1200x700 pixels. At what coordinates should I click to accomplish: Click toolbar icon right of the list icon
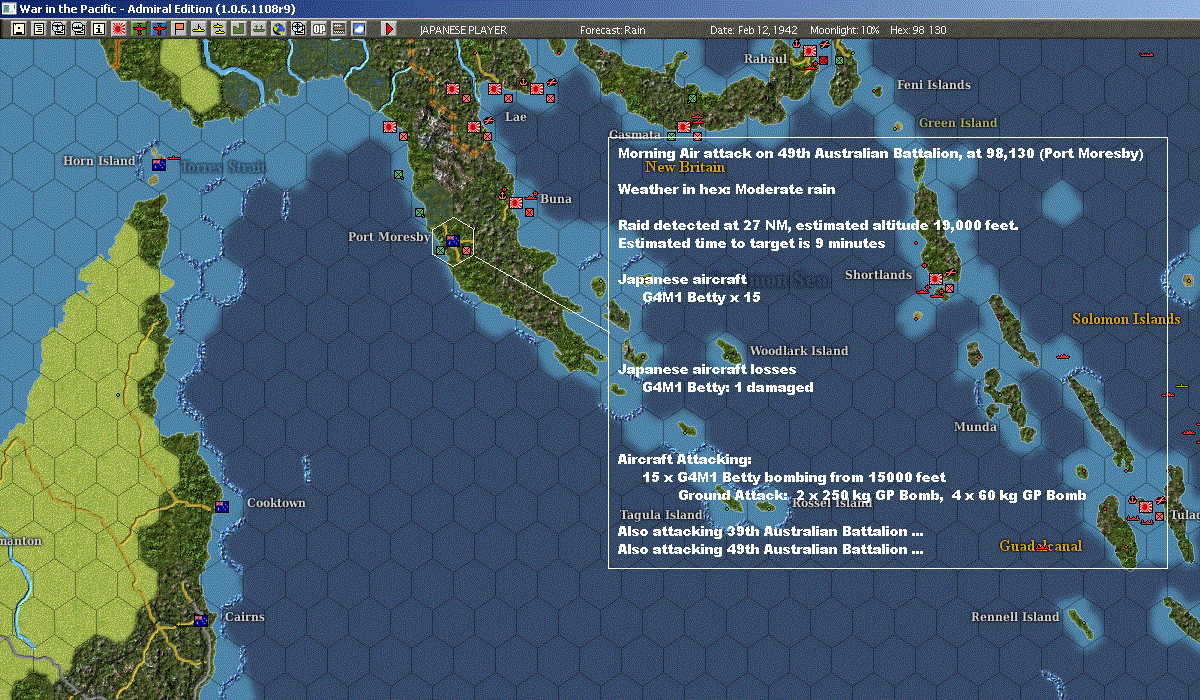coord(59,29)
